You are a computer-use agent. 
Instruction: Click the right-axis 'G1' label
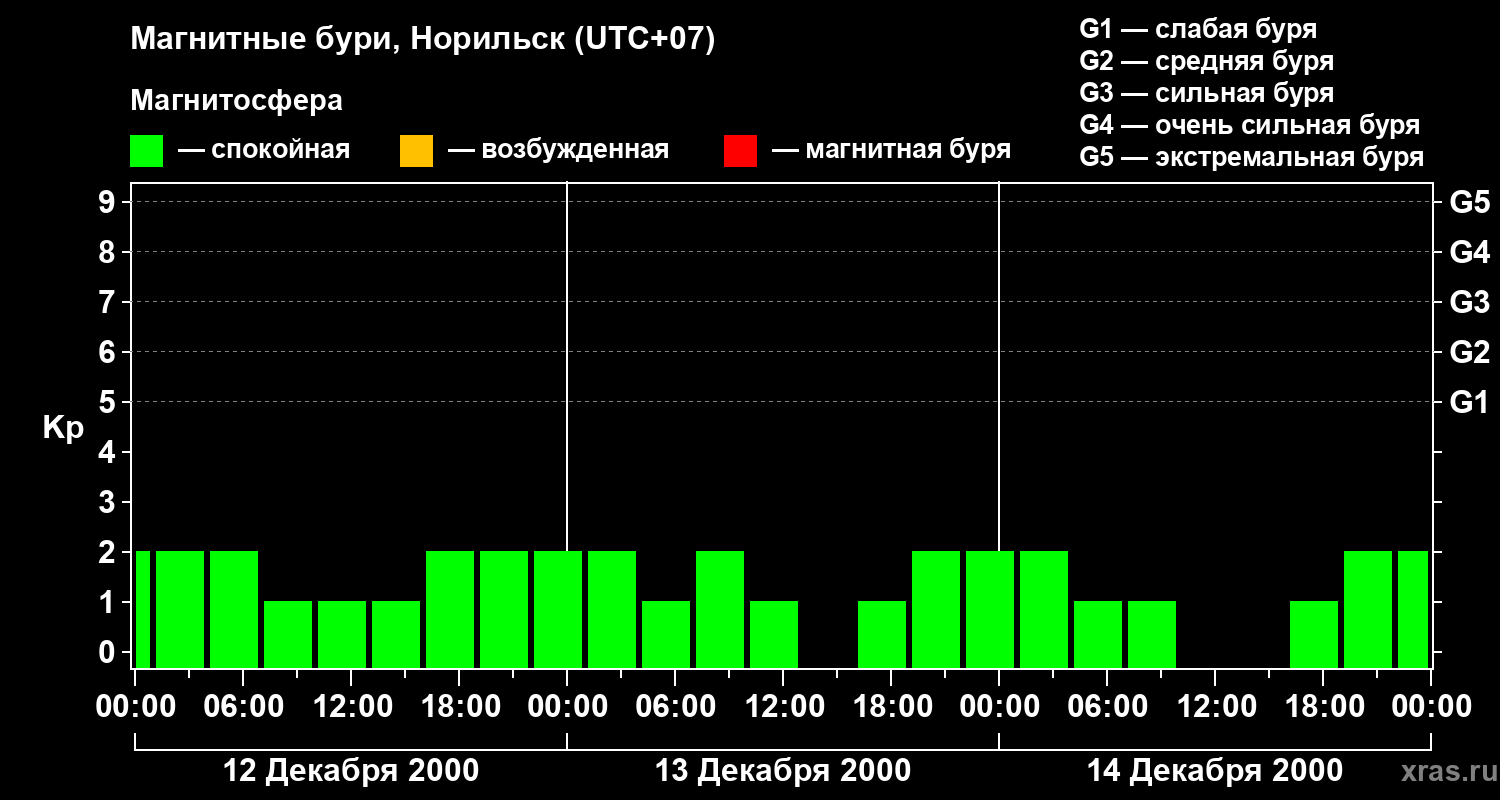[x=1470, y=402]
